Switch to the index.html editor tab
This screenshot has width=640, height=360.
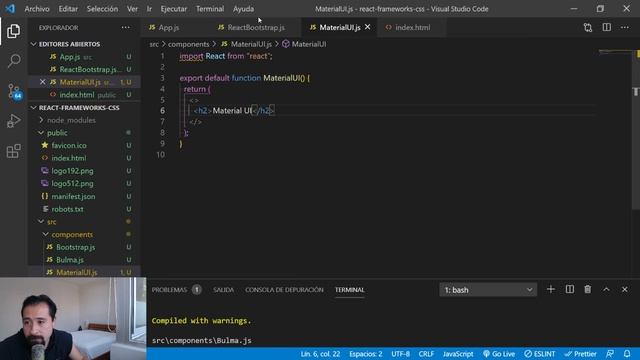[x=412, y=27]
